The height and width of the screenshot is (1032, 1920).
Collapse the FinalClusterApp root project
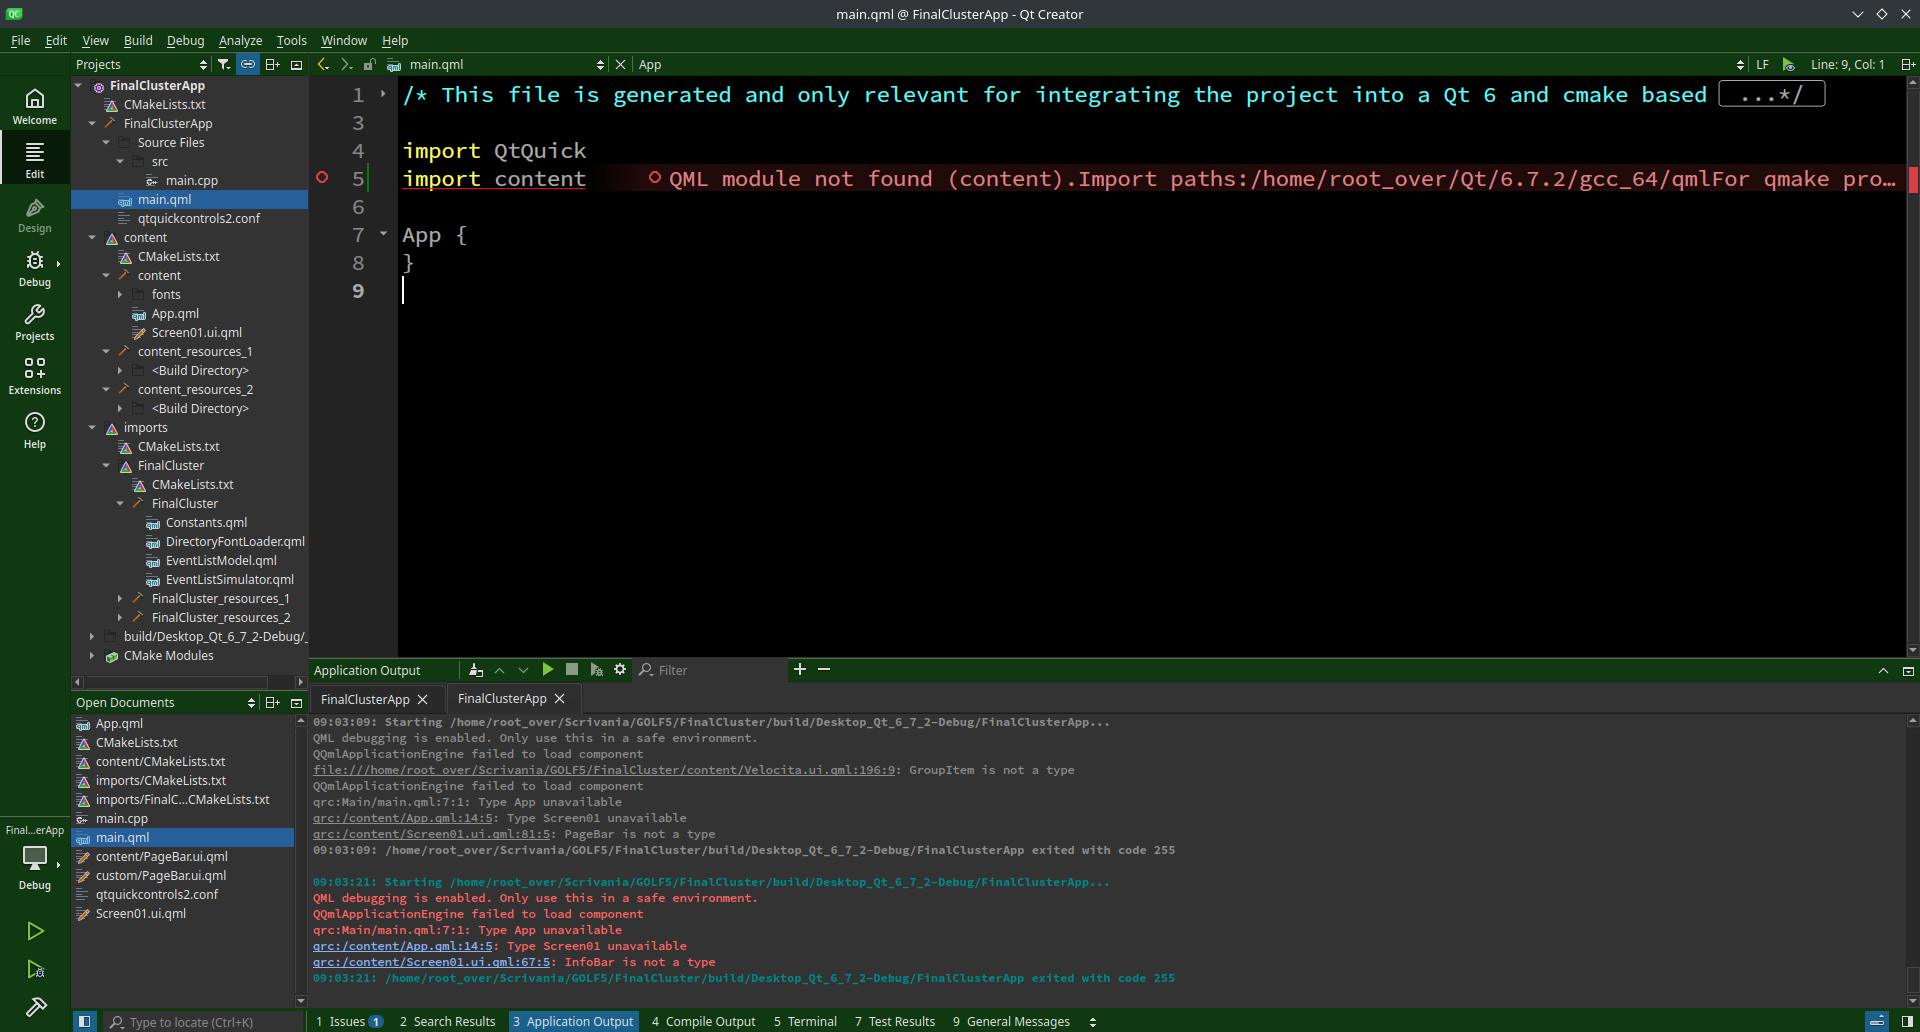point(79,86)
